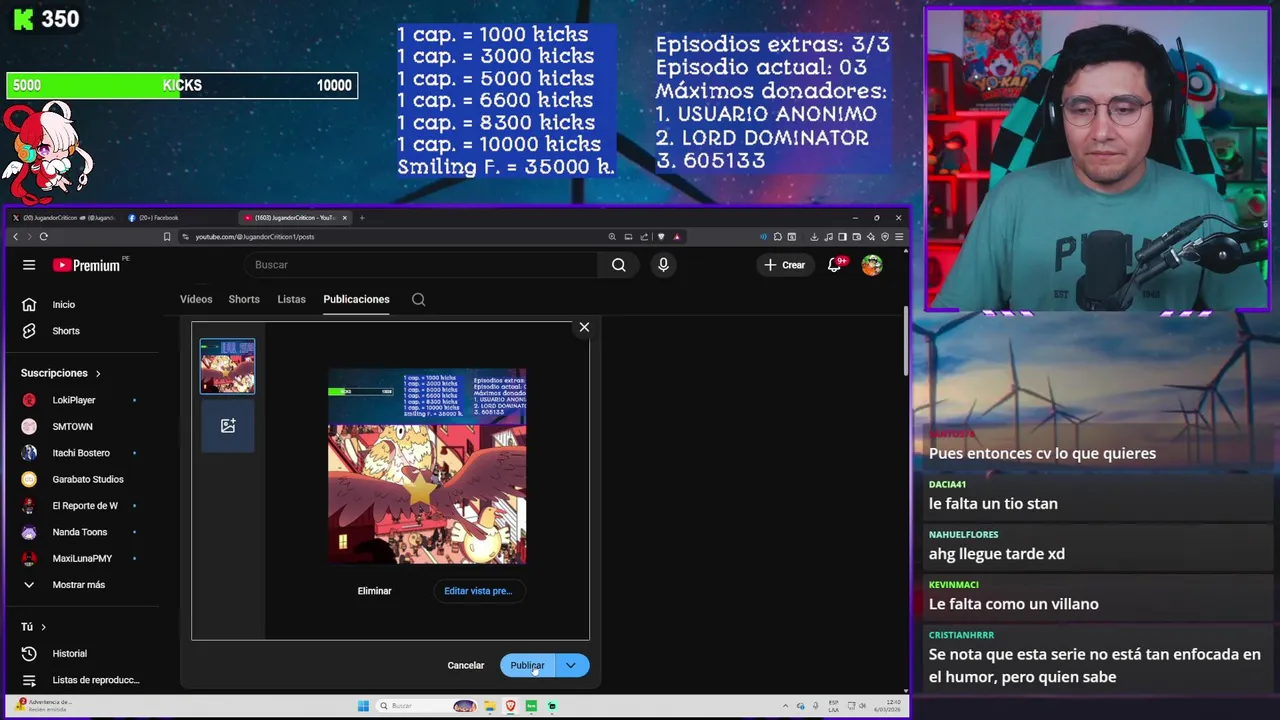Open the YouTube hamburger guide menu

tap(29, 265)
